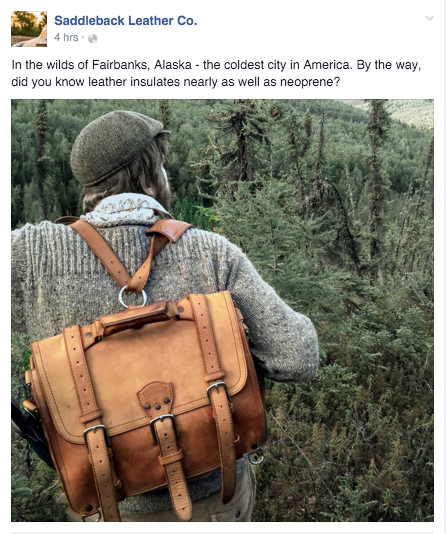The width and height of the screenshot is (446, 534).
Task: Click the post caption about Fairbanks, Alaska
Action: coord(216,73)
